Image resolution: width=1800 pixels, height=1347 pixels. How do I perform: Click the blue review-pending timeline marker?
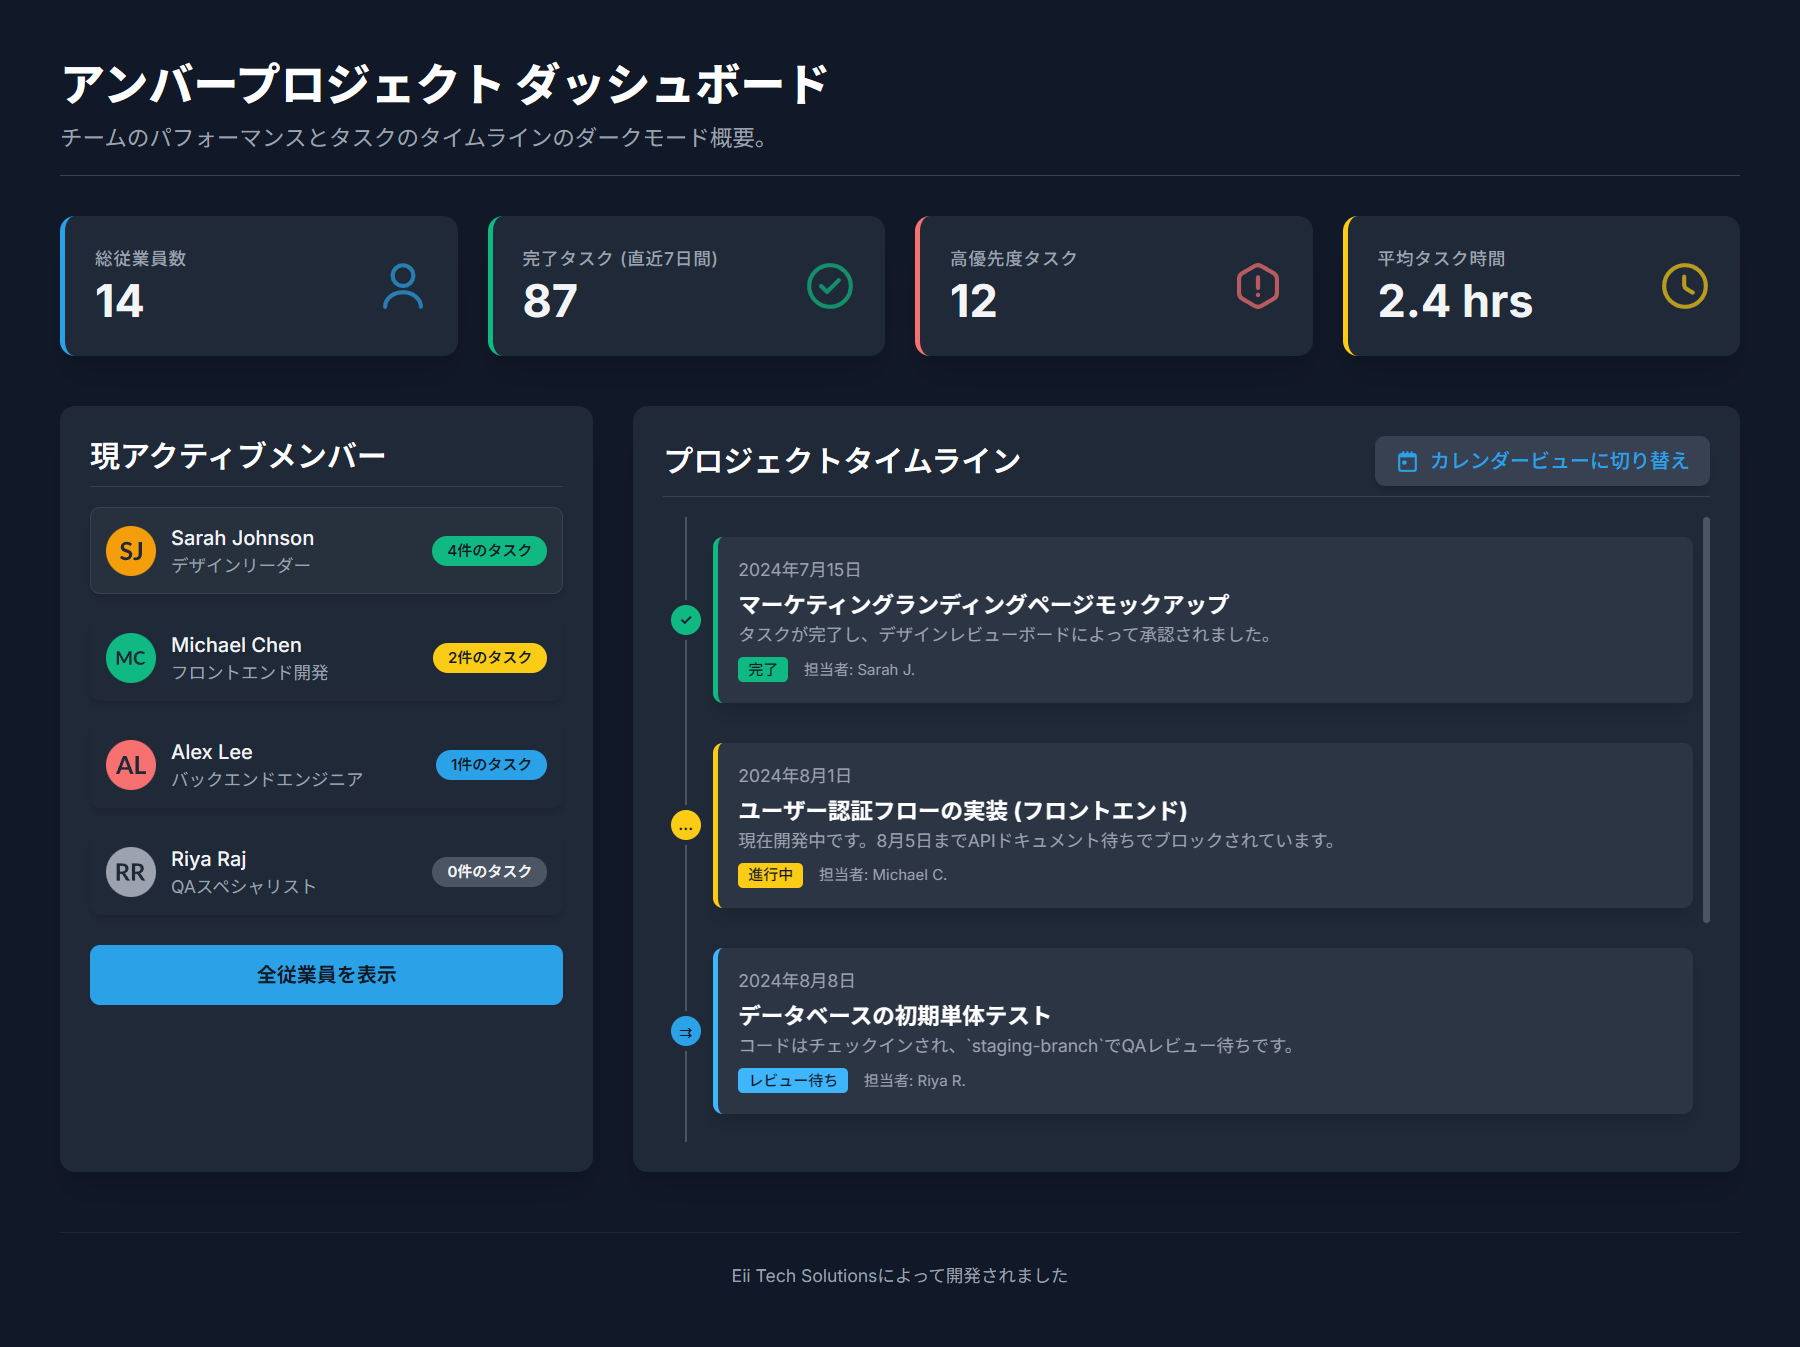pyautogui.click(x=686, y=1031)
